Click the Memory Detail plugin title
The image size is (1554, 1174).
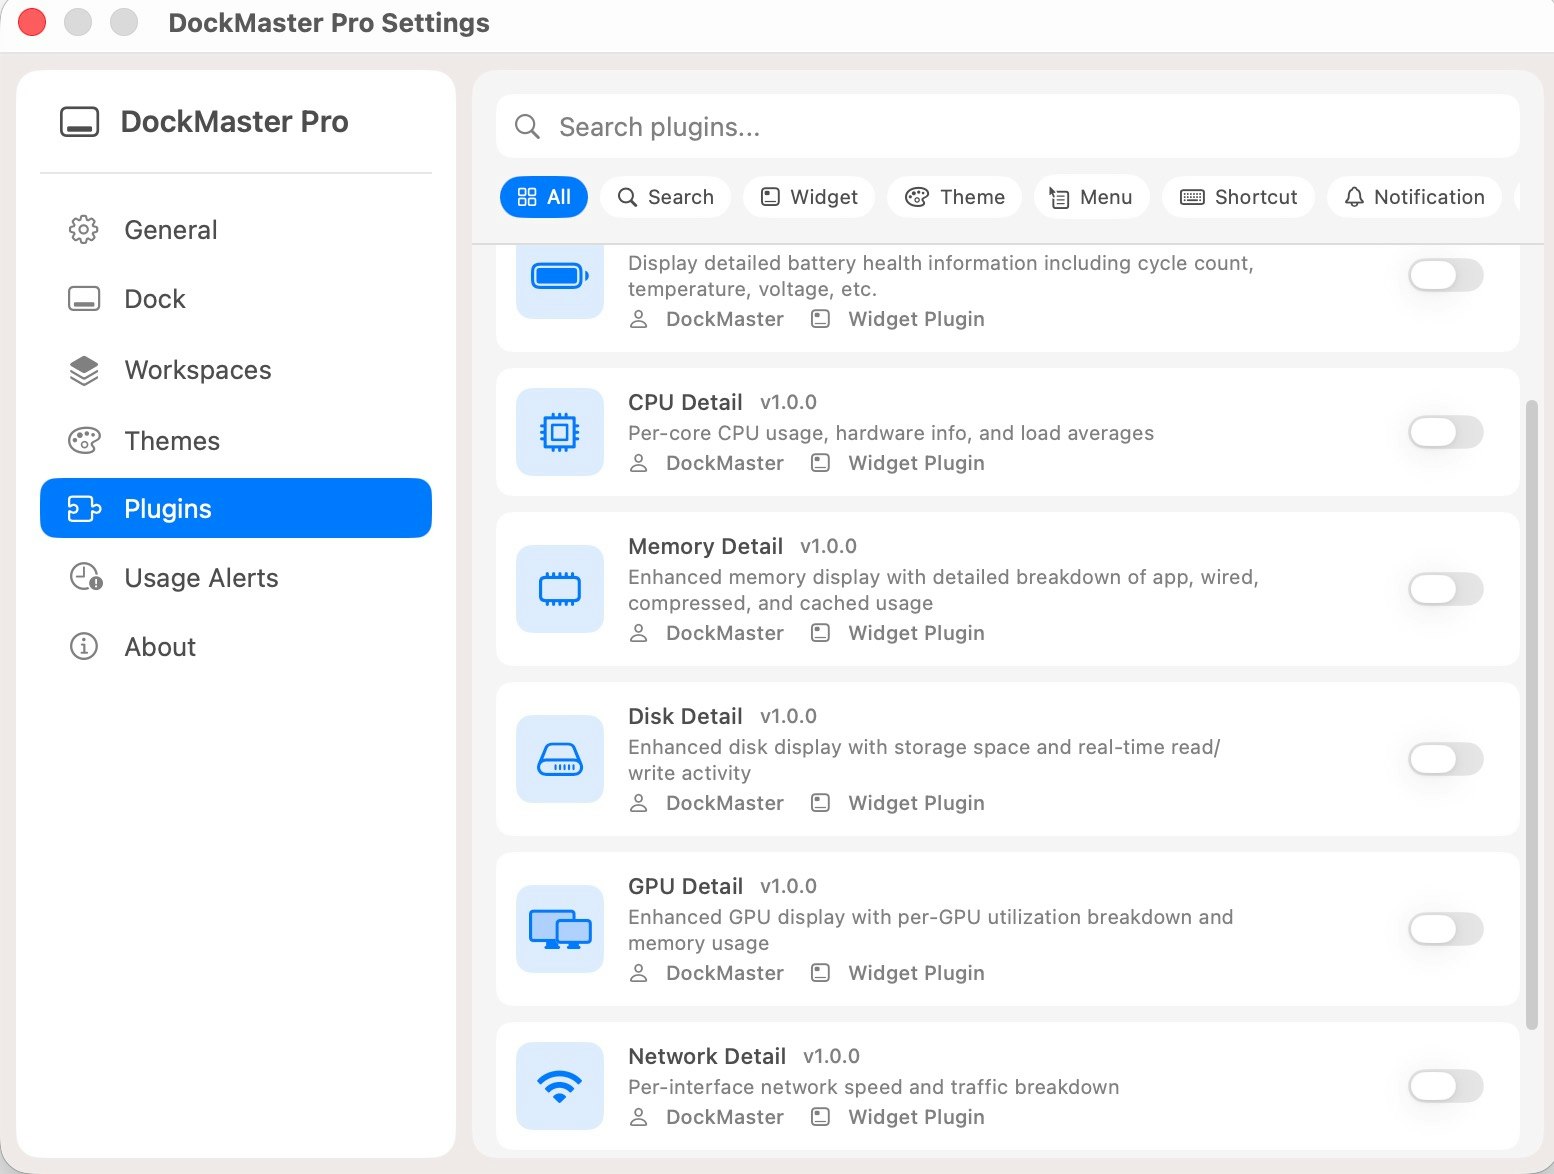705,546
